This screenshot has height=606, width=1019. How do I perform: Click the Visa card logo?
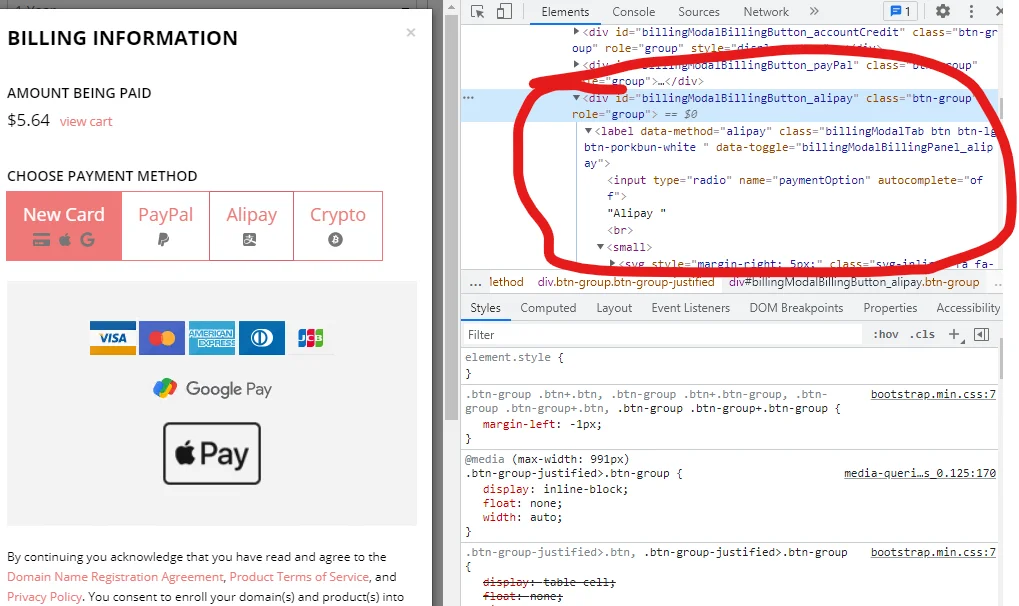(x=112, y=338)
